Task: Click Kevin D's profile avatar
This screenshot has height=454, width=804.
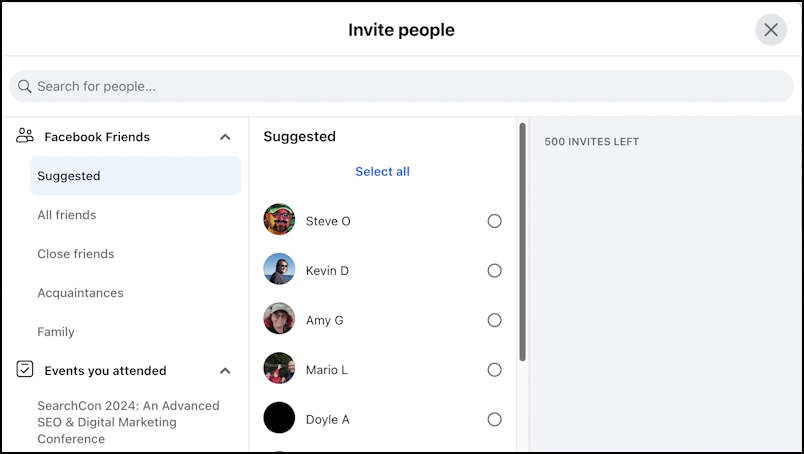Action: coord(279,270)
